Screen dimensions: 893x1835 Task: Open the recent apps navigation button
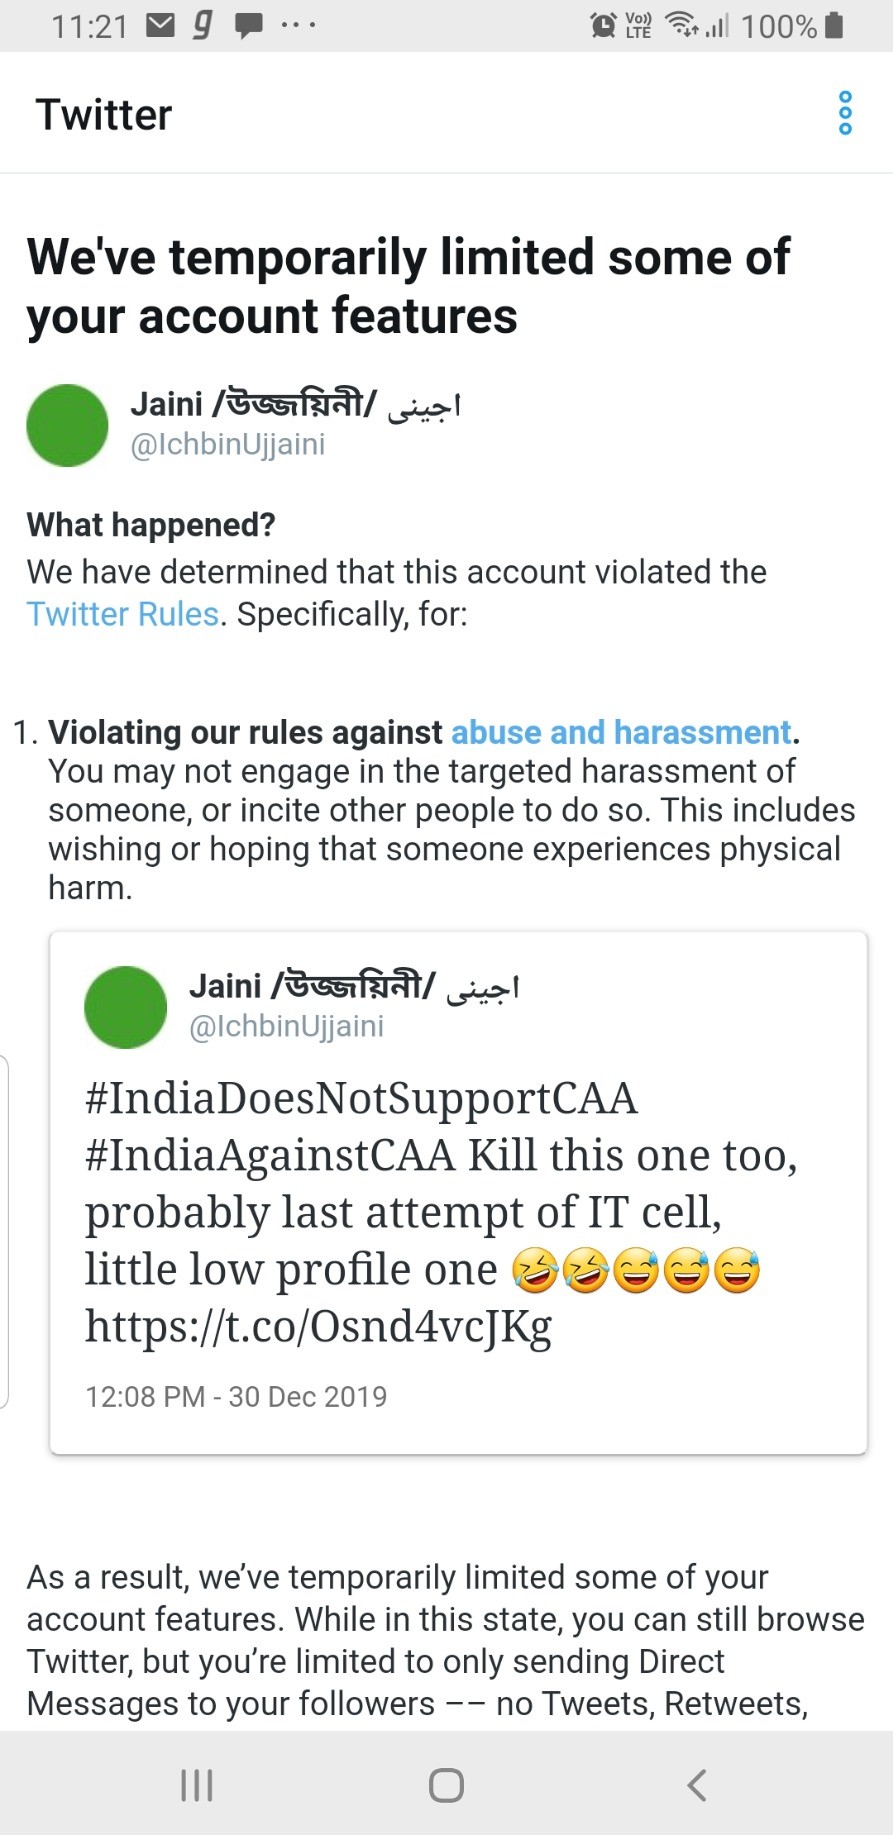coord(197,1785)
